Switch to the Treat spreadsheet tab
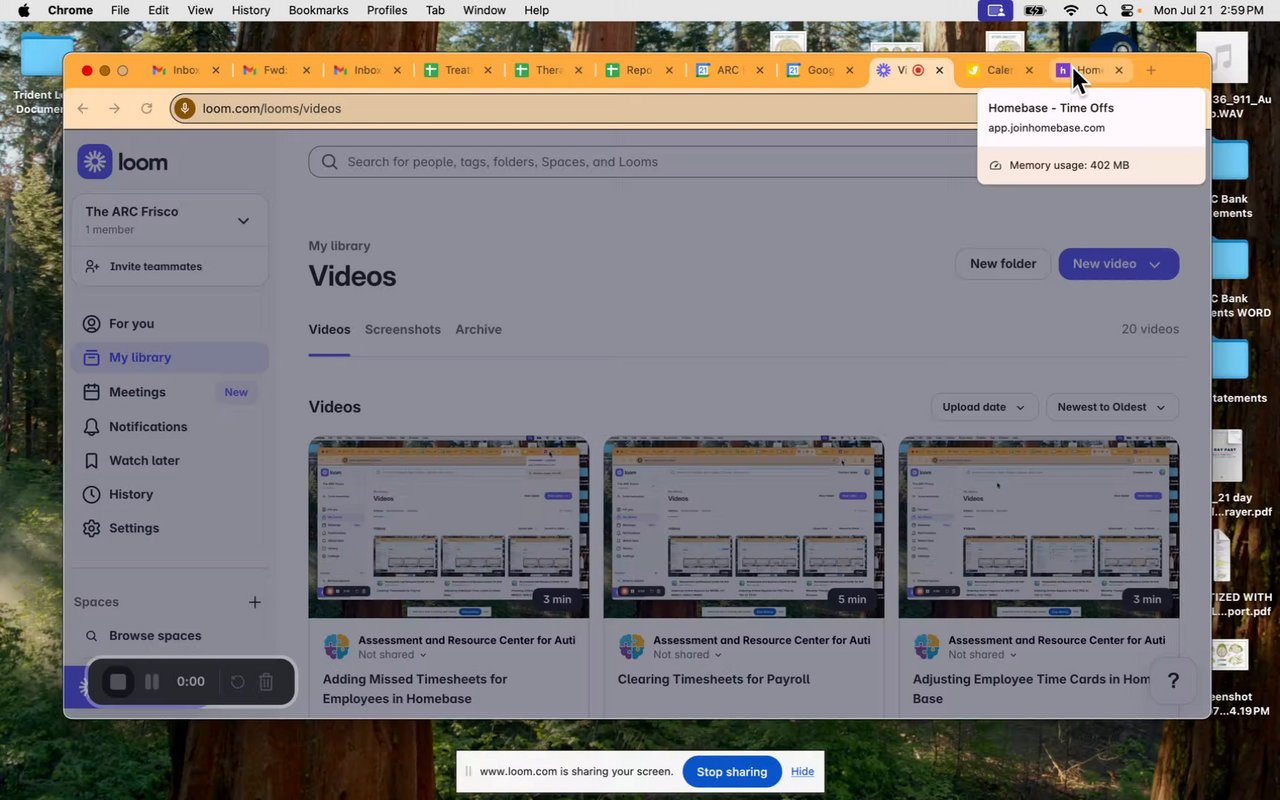This screenshot has height=800, width=1280. (458, 70)
